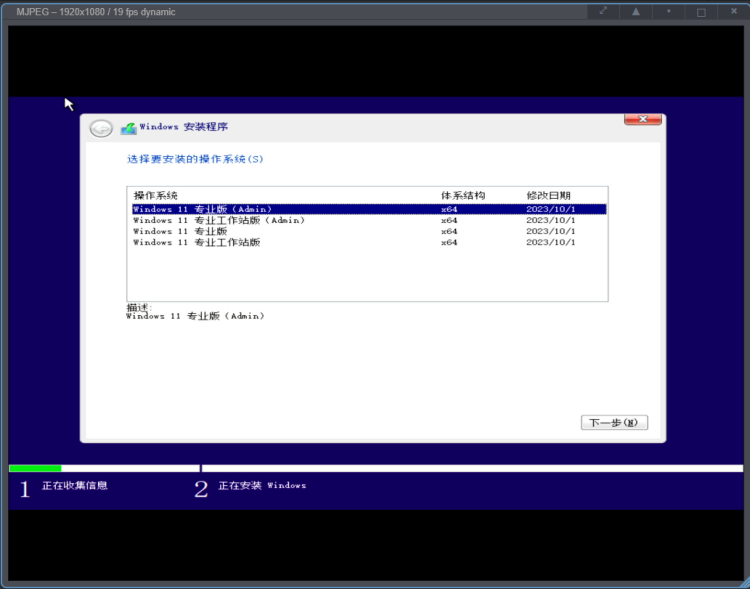Click the 下一步(N) button
Viewport: 750px width, 589px height.
(x=614, y=422)
